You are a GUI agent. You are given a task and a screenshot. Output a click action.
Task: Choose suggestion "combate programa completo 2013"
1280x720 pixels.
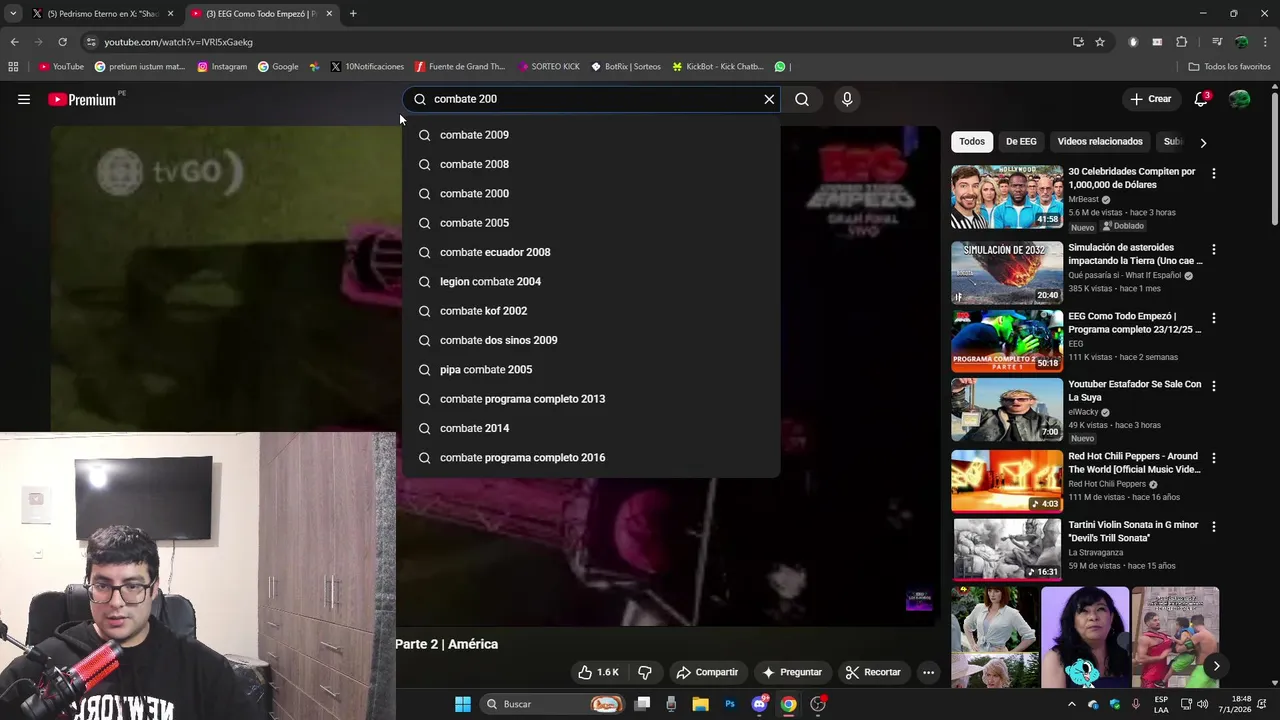pyautogui.click(x=590, y=399)
